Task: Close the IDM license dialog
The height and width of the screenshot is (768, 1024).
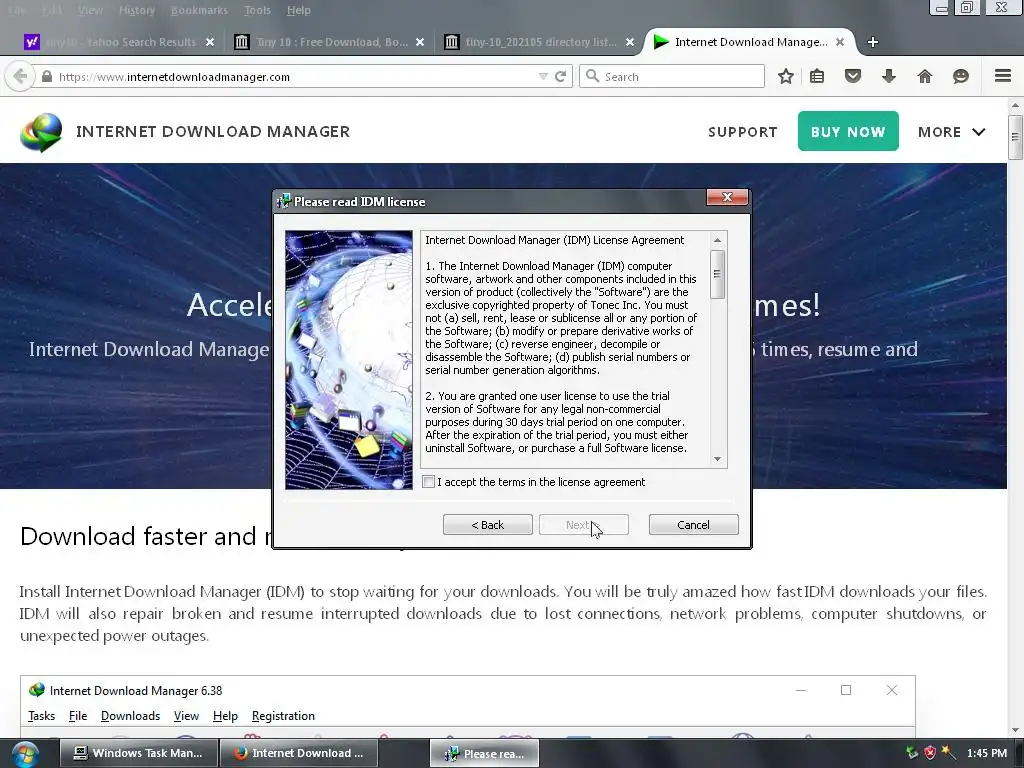Action: coord(727,197)
